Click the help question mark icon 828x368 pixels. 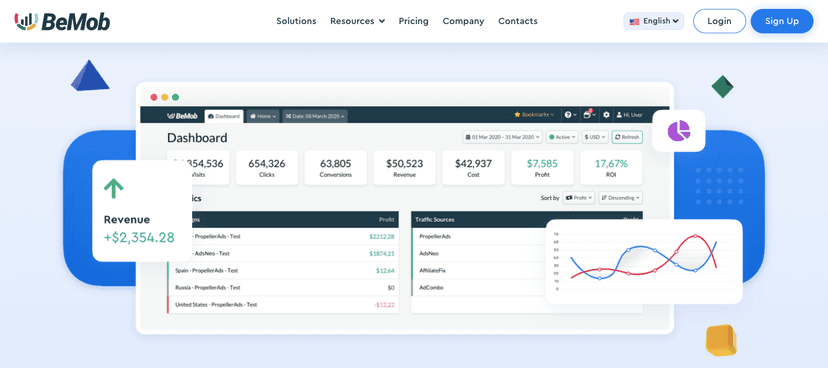[x=568, y=115]
